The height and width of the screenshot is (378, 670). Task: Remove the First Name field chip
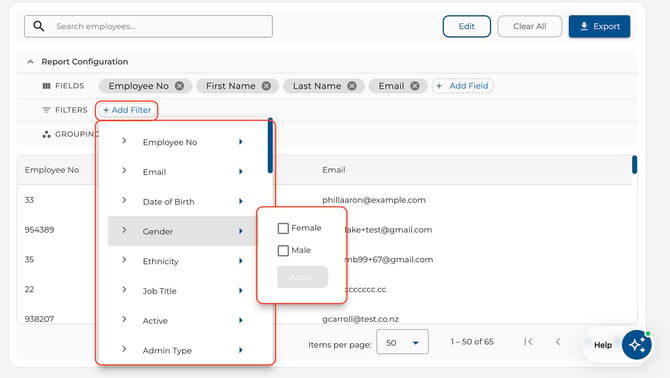pos(266,86)
